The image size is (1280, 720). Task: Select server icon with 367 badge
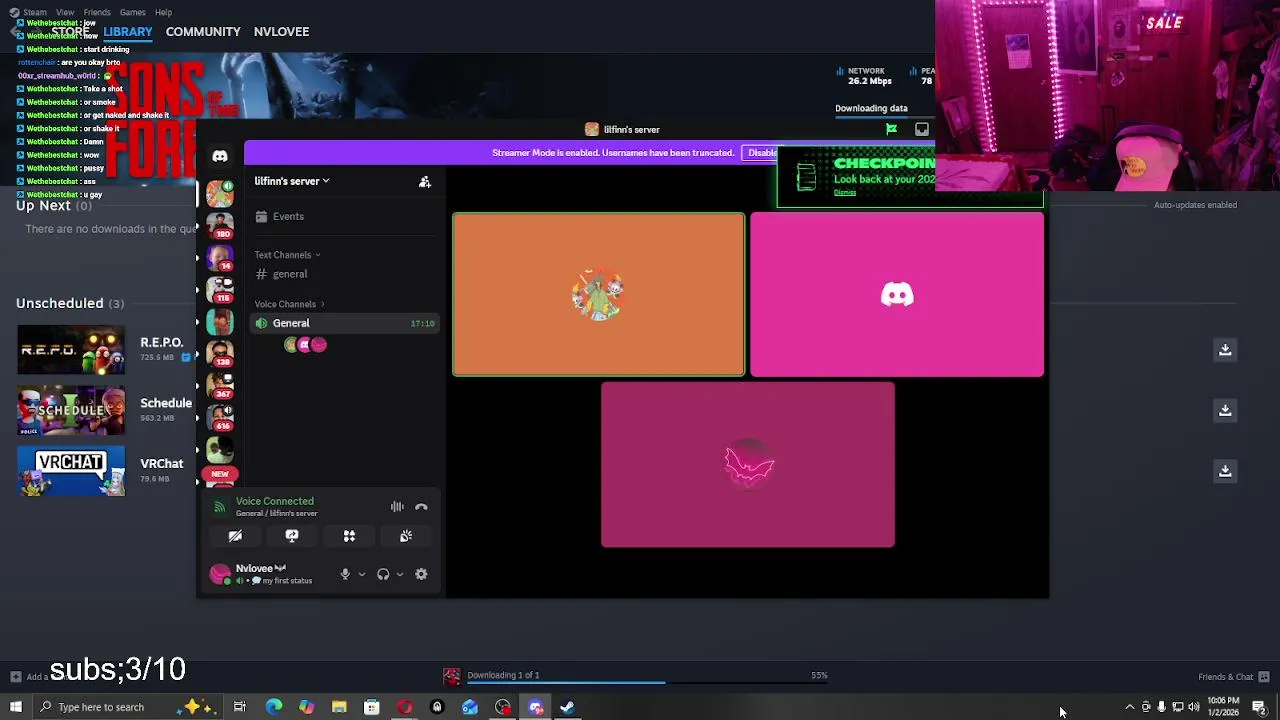(220, 385)
